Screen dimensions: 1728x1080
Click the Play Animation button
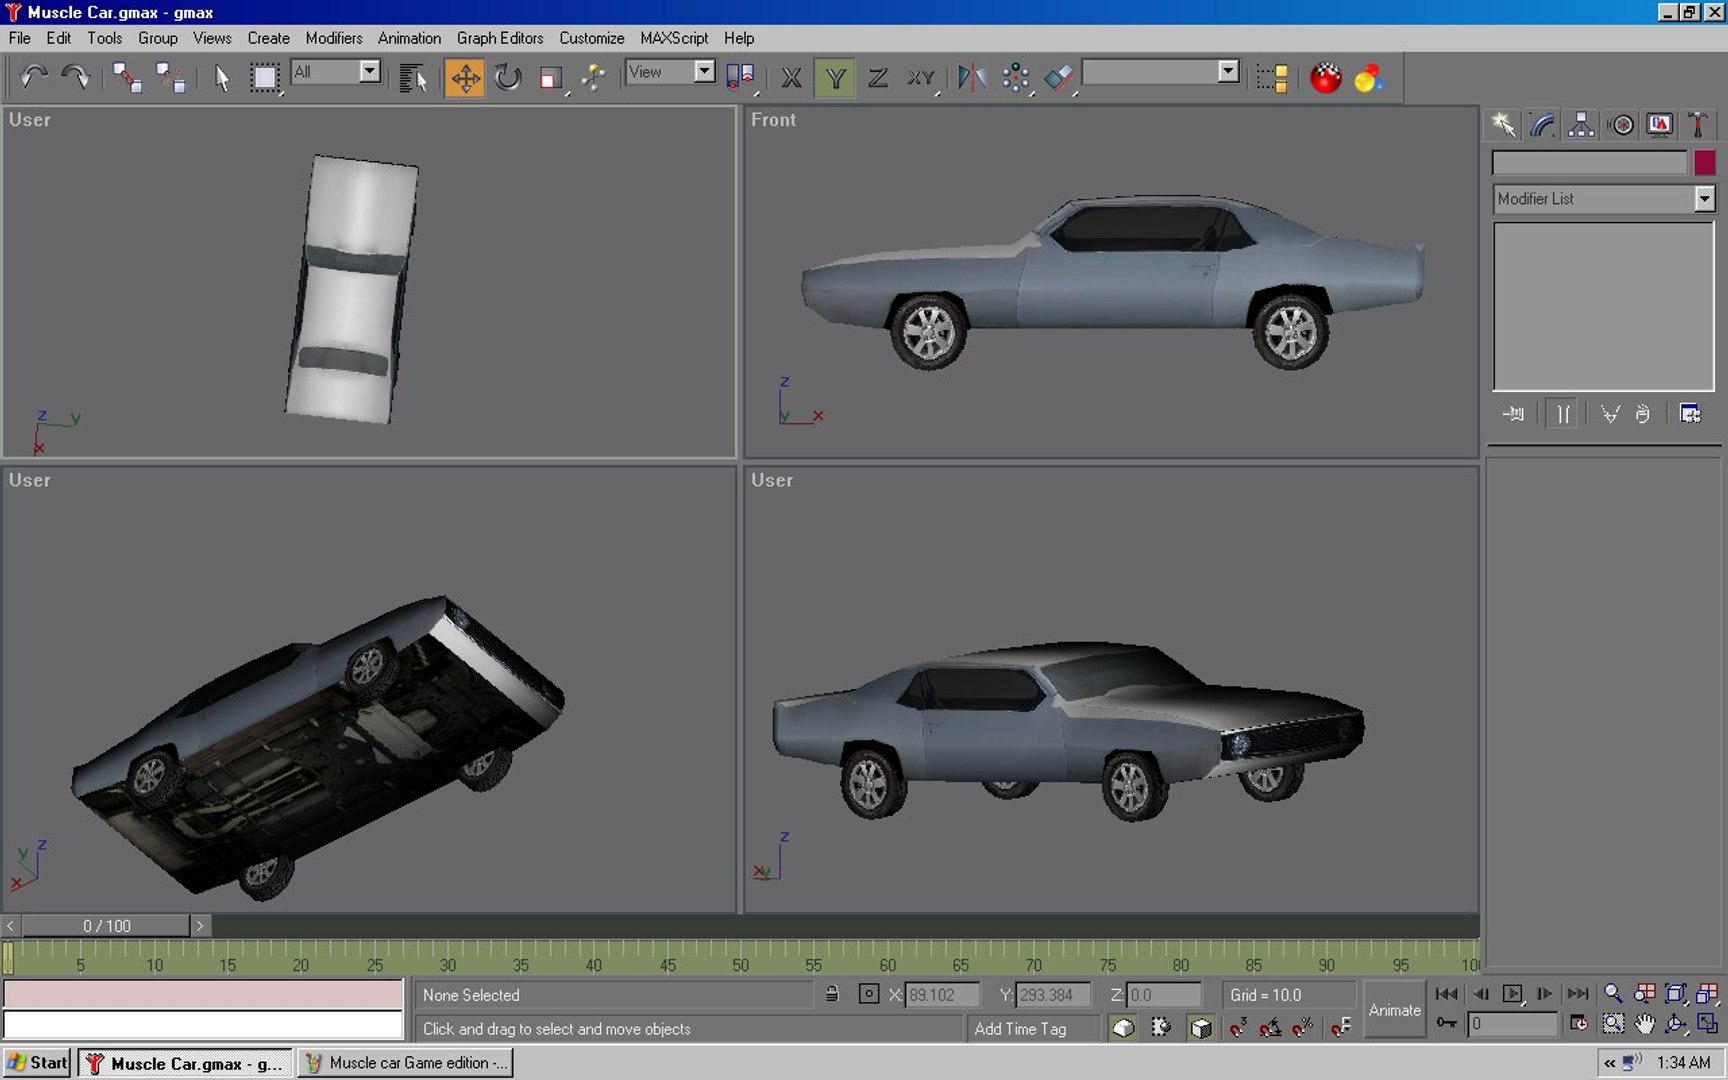click(x=1512, y=993)
